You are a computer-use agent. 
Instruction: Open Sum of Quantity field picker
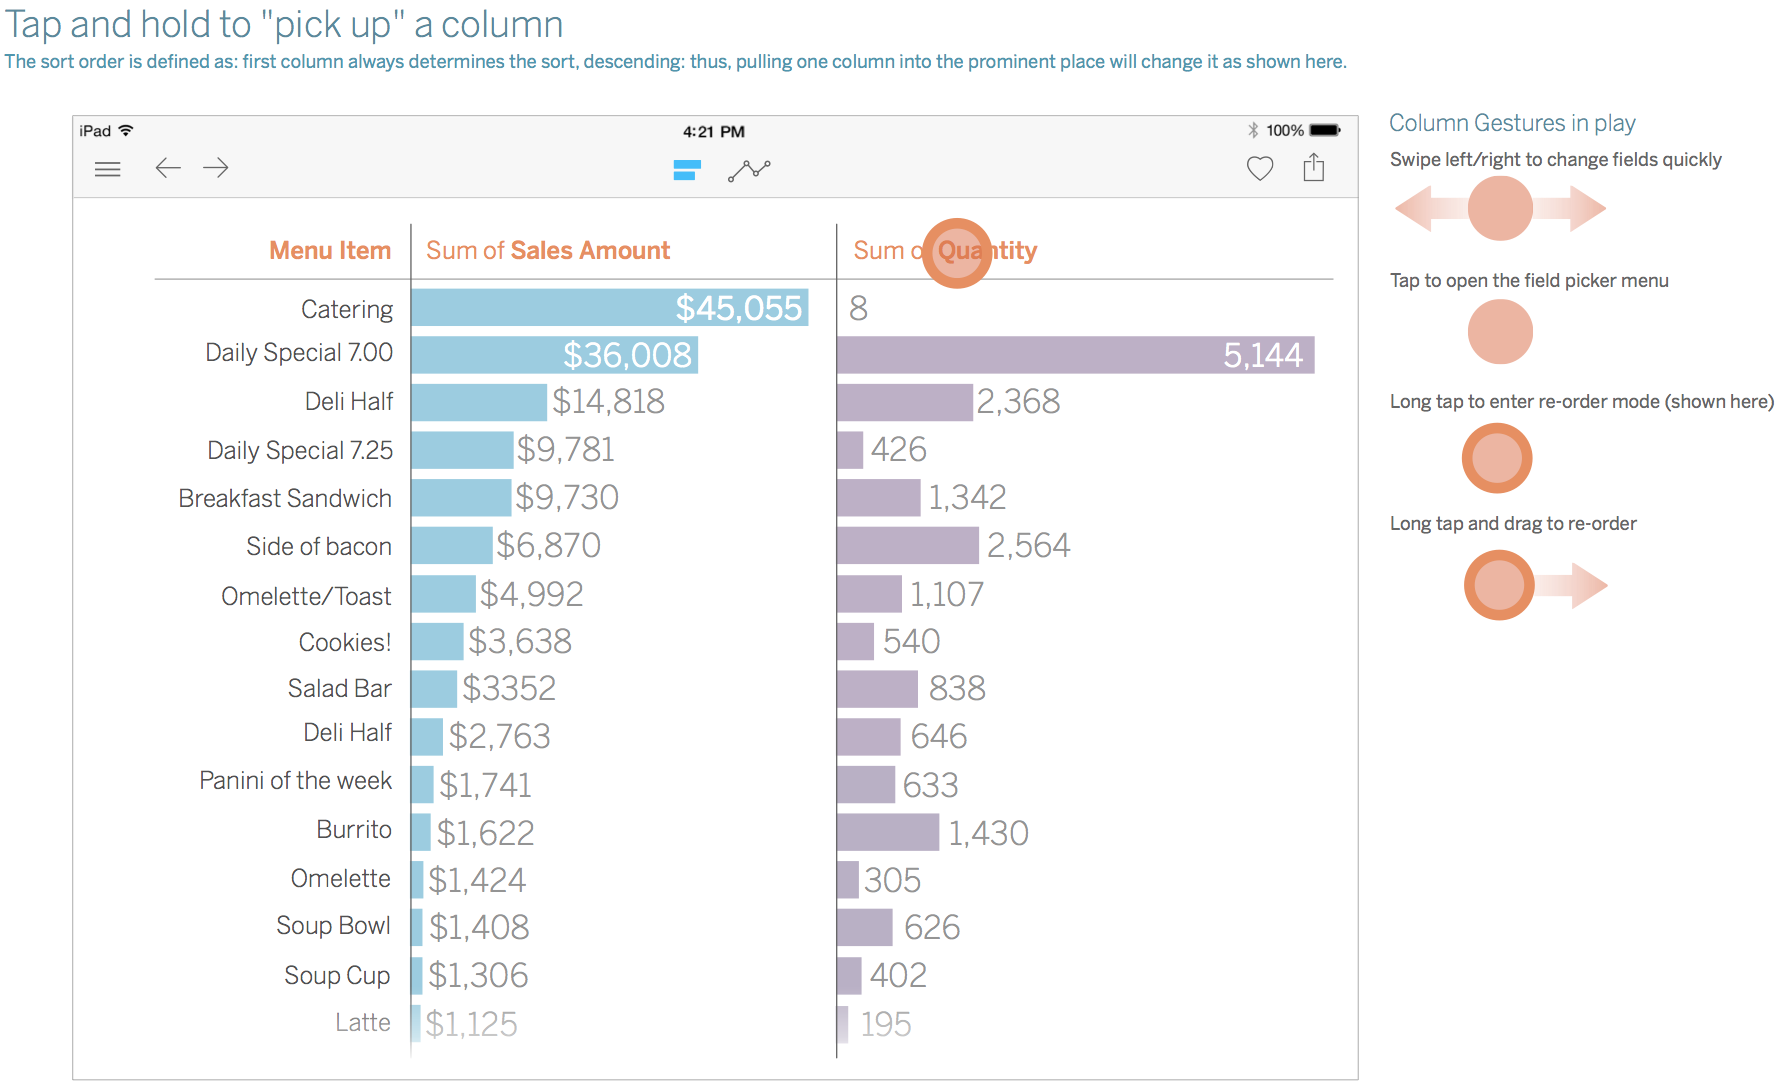coord(945,250)
